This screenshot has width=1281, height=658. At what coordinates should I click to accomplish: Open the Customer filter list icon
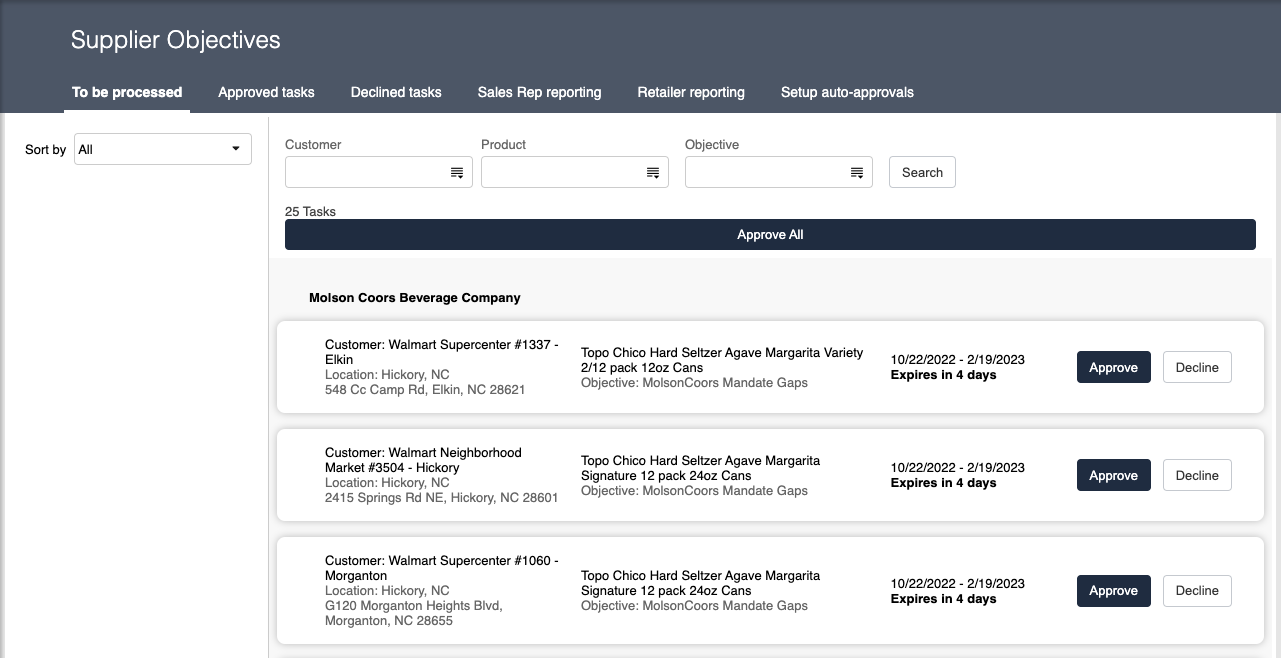pyautogui.click(x=457, y=173)
